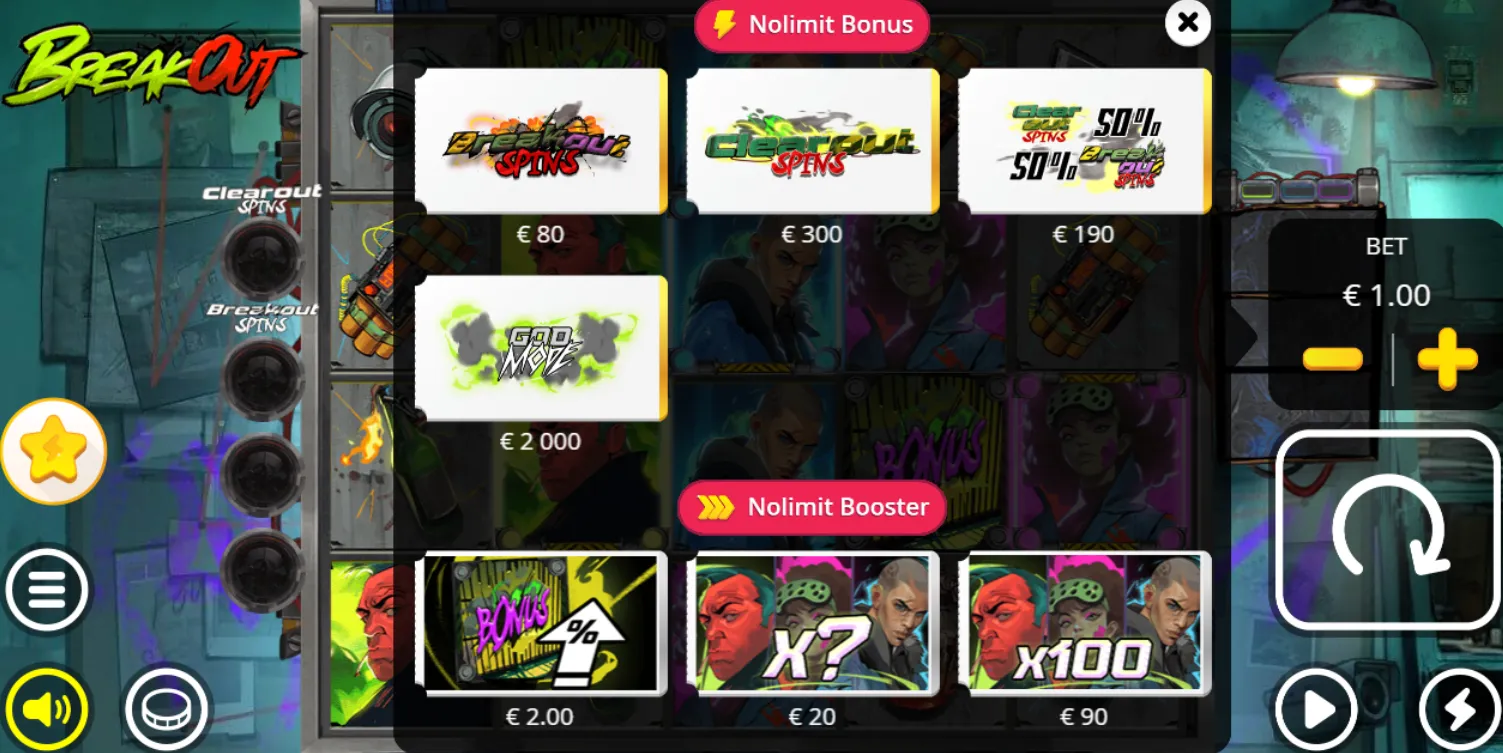Click the Nolimit Booster header tab
Screen dimensions: 1503x753
coord(812,507)
